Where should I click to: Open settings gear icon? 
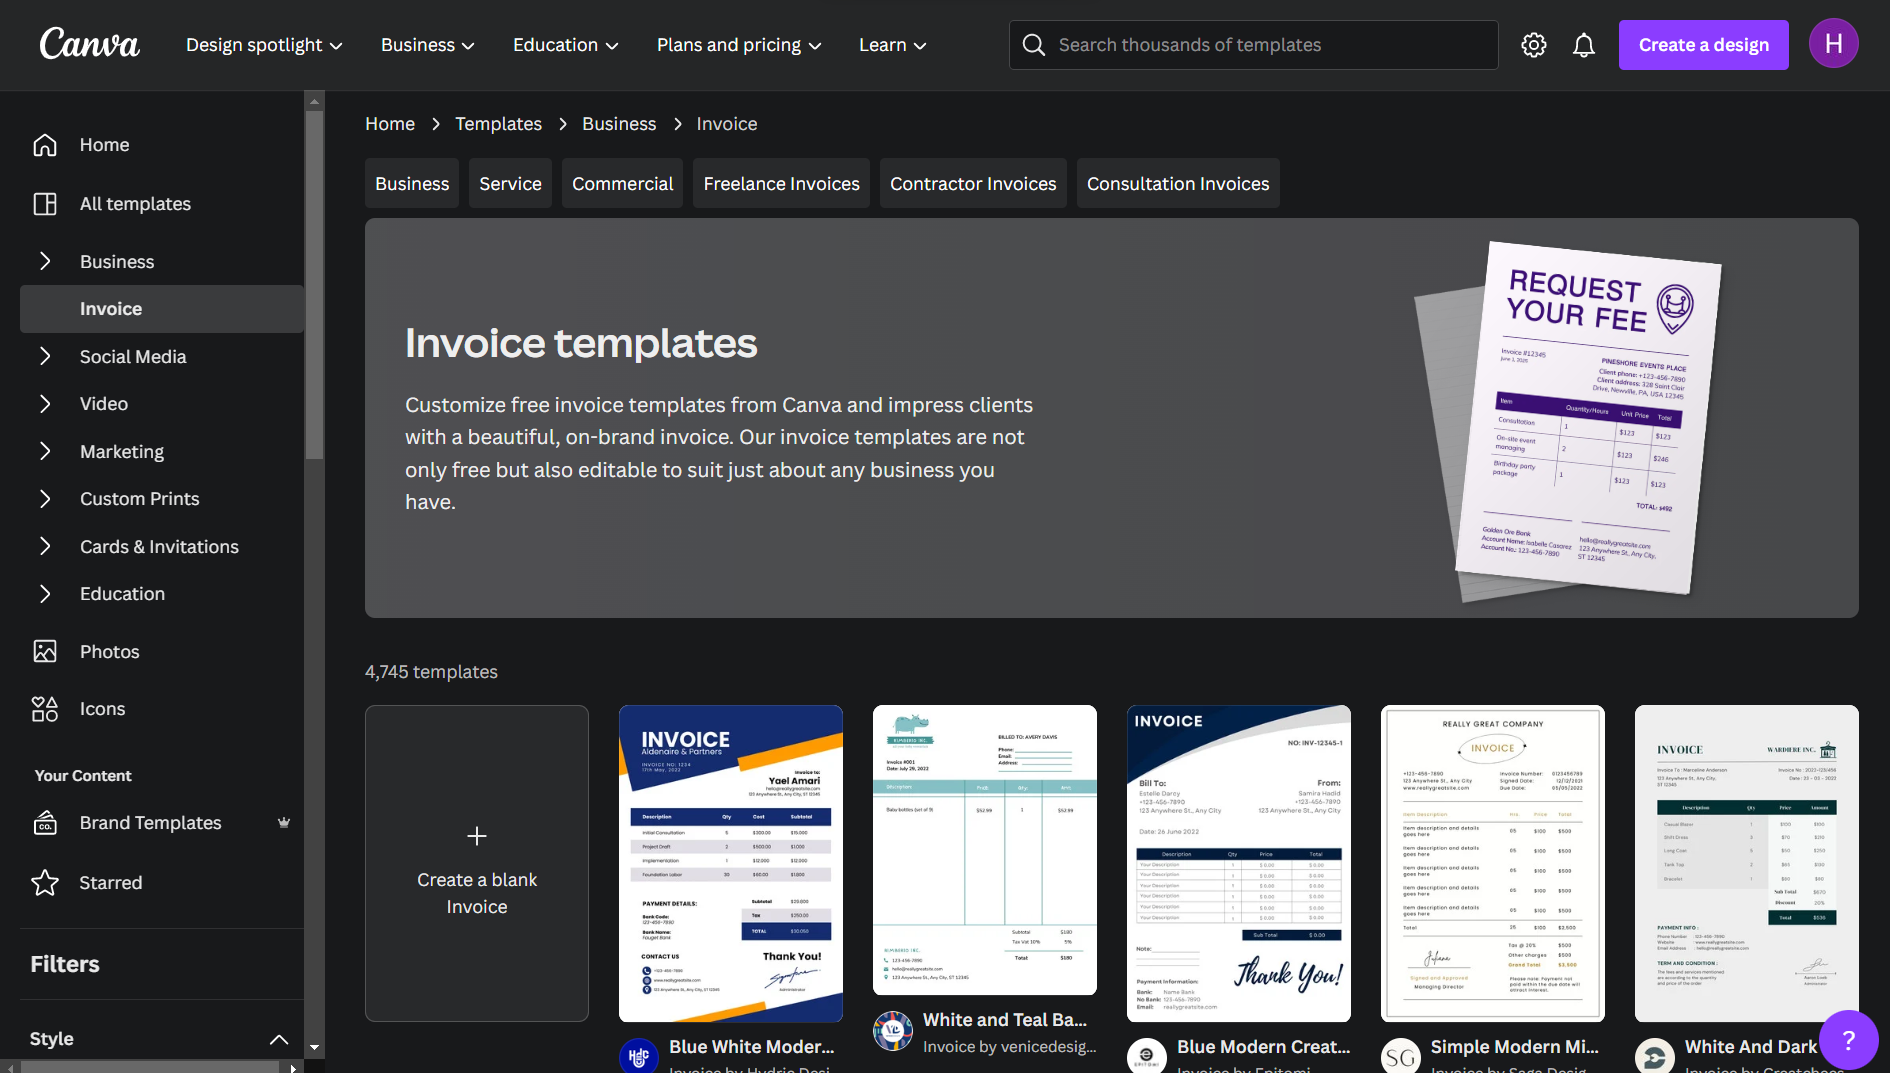tap(1533, 45)
